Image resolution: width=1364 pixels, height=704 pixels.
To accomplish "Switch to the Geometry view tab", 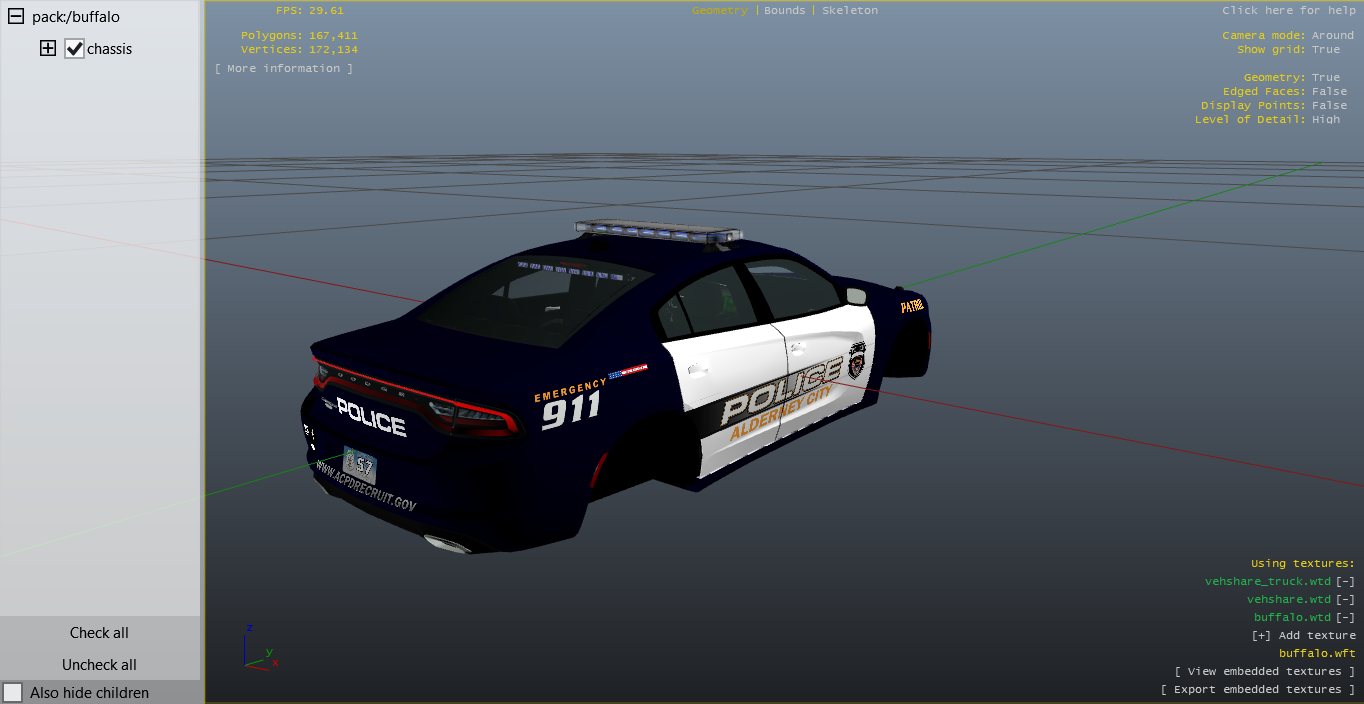I will 719,10.
